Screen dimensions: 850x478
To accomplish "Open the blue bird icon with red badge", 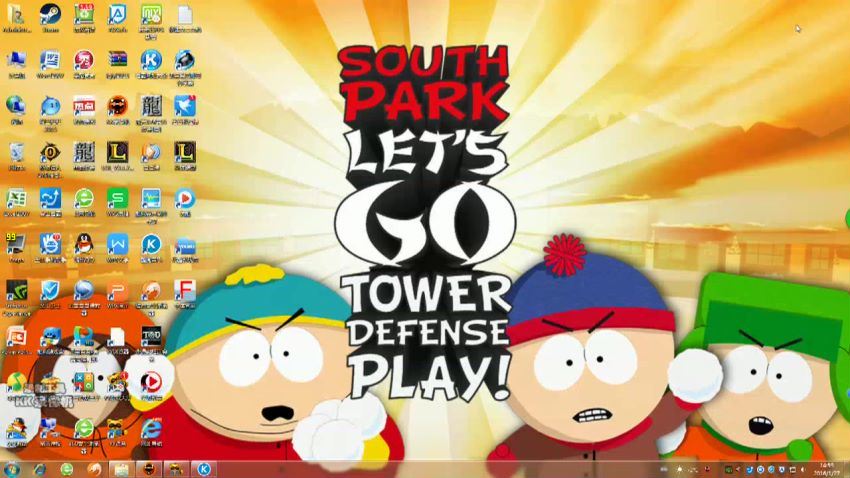I will click(x=185, y=106).
